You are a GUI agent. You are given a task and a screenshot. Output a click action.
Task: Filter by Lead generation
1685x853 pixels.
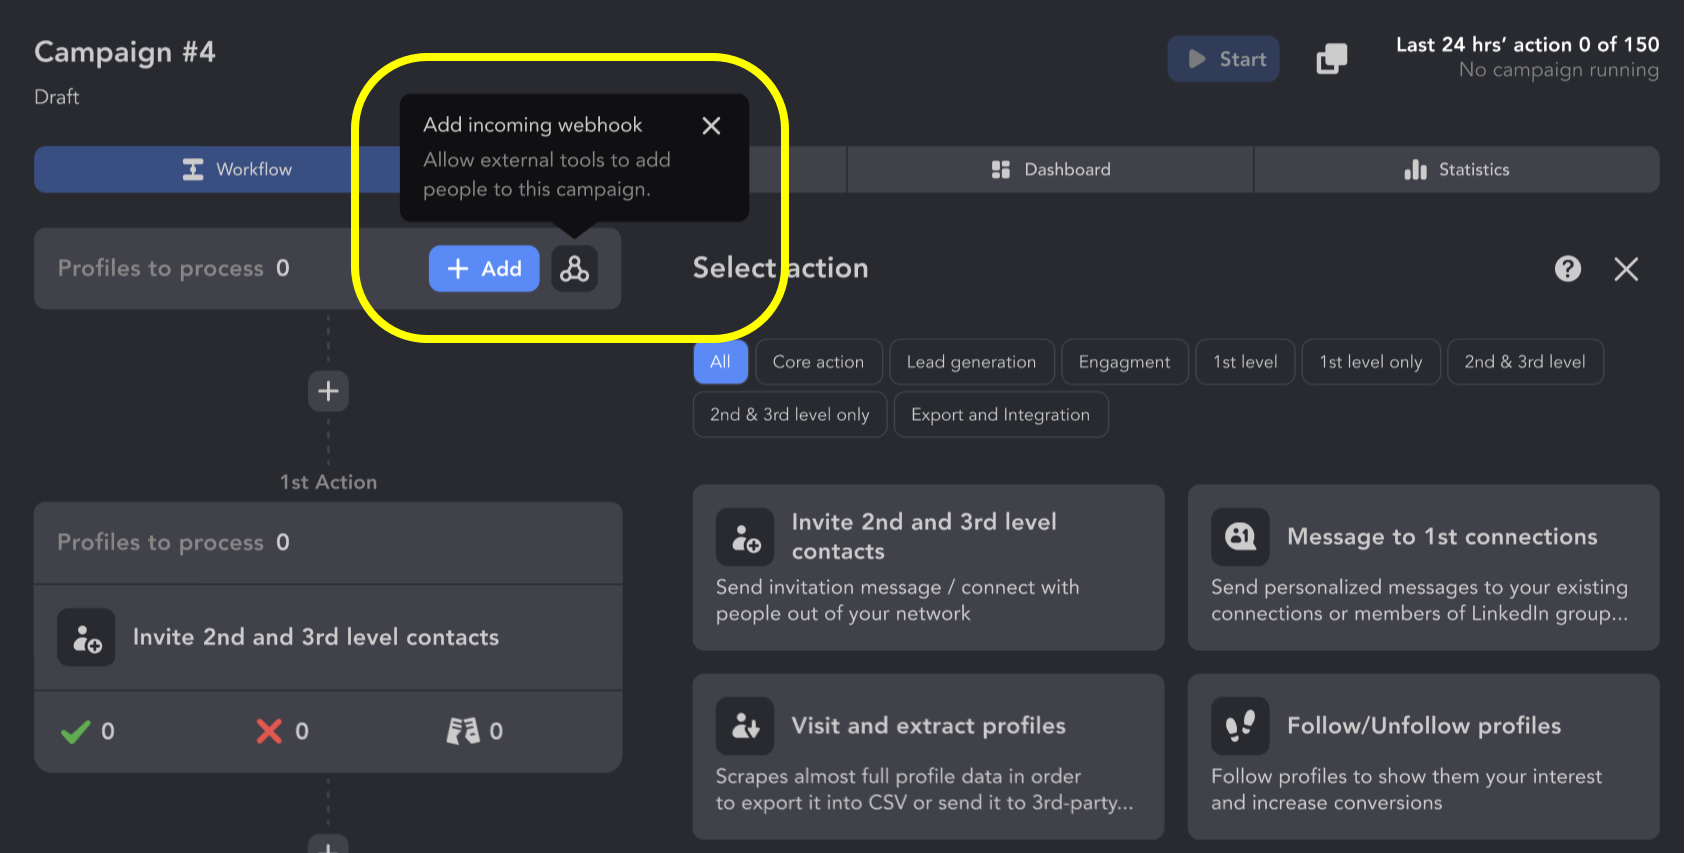coord(971,362)
